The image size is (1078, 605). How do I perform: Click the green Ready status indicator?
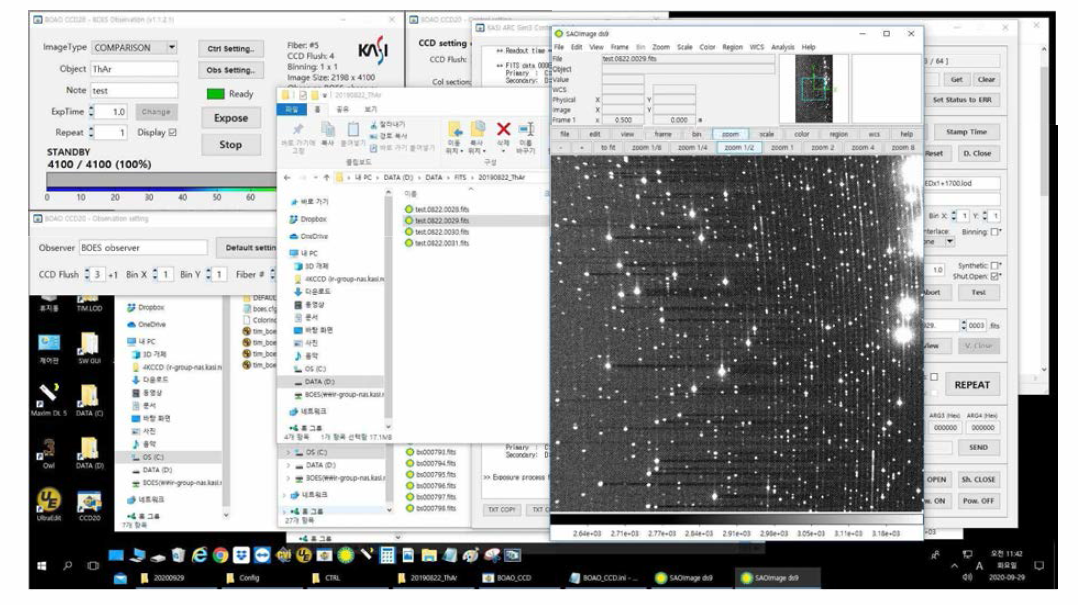pos(215,94)
